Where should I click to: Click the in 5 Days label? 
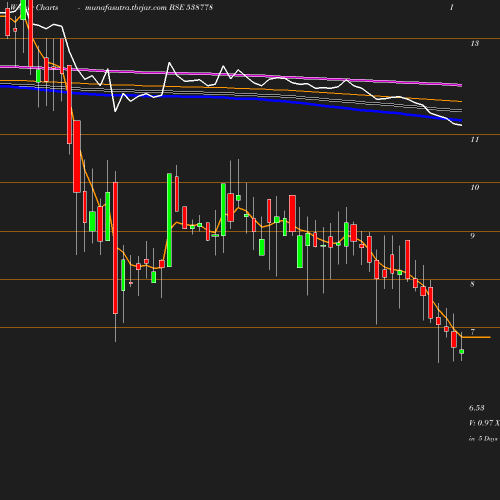click(x=483, y=439)
